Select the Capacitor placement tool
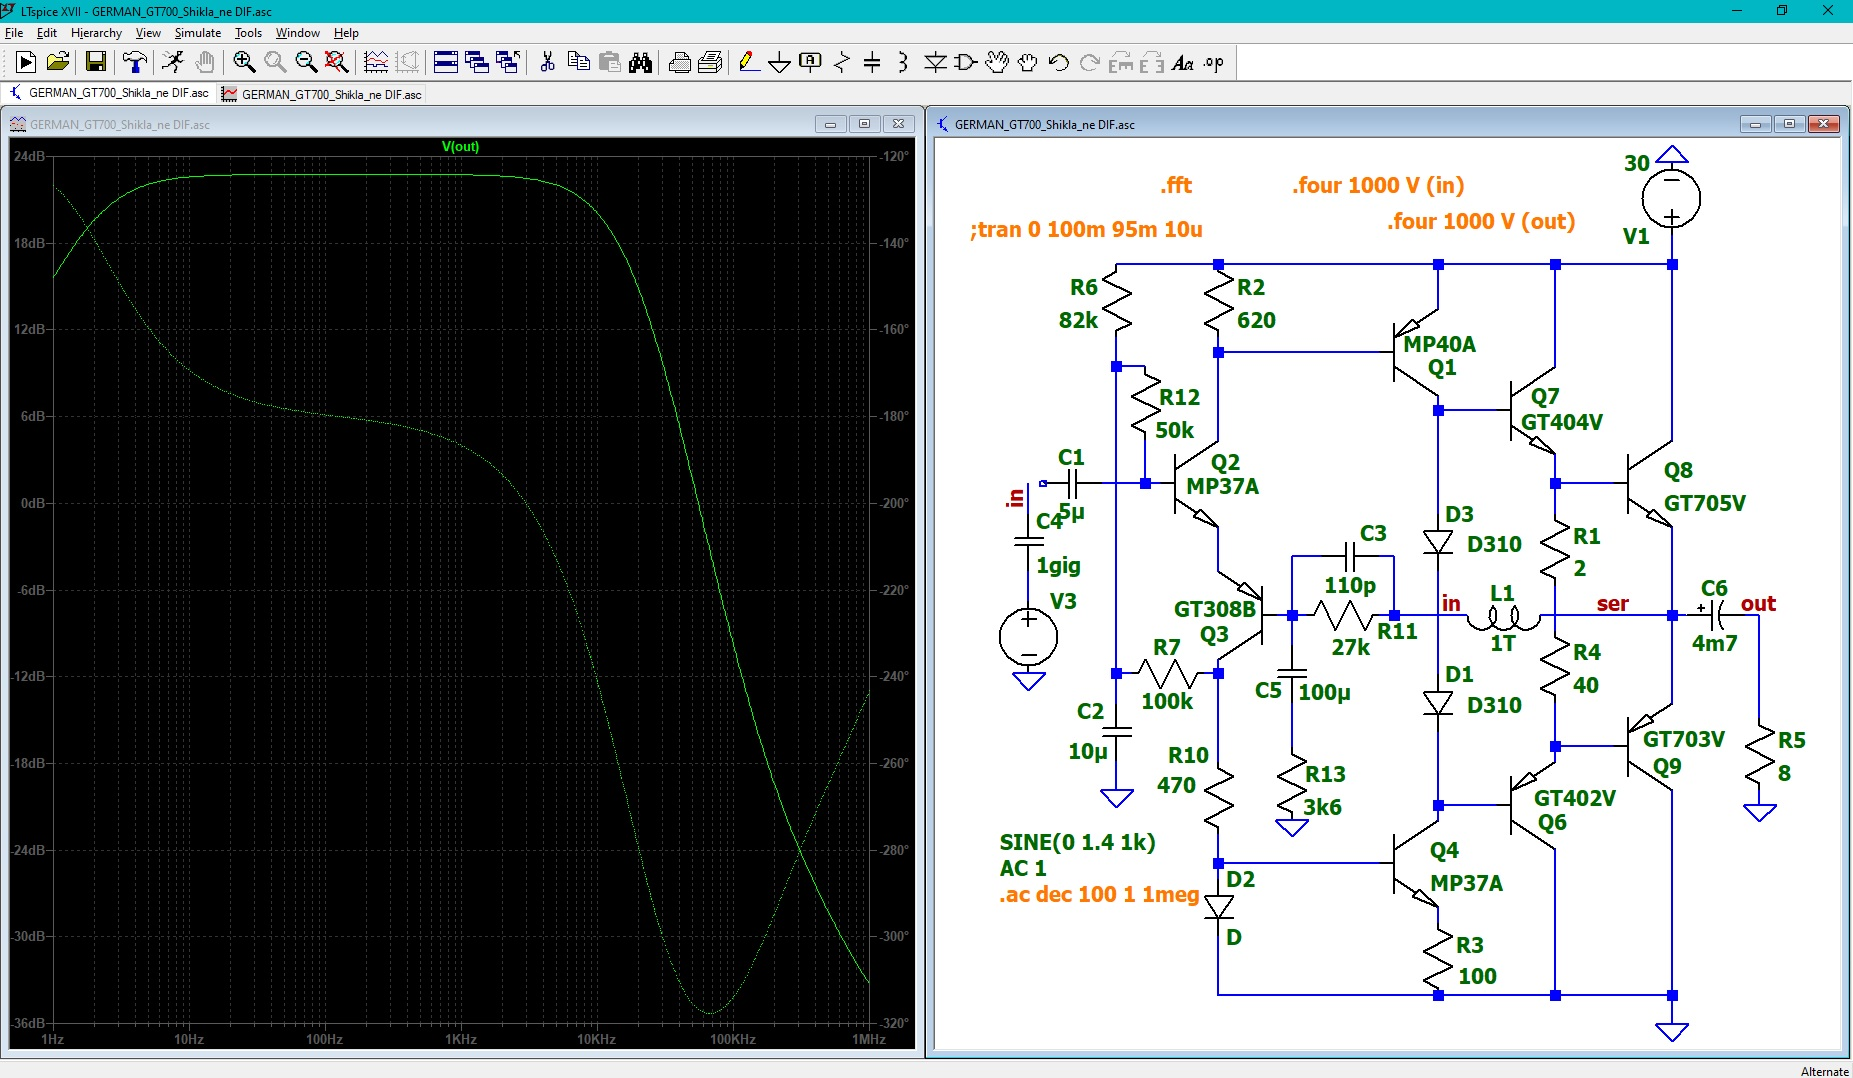 click(x=872, y=62)
